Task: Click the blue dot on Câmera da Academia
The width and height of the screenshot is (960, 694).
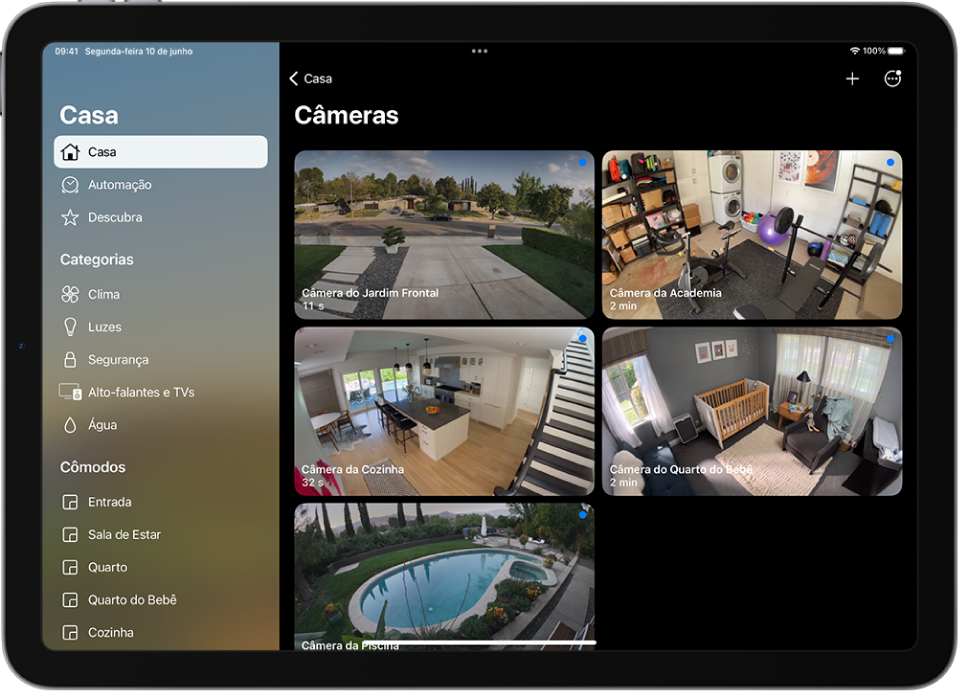Action: 890,162
